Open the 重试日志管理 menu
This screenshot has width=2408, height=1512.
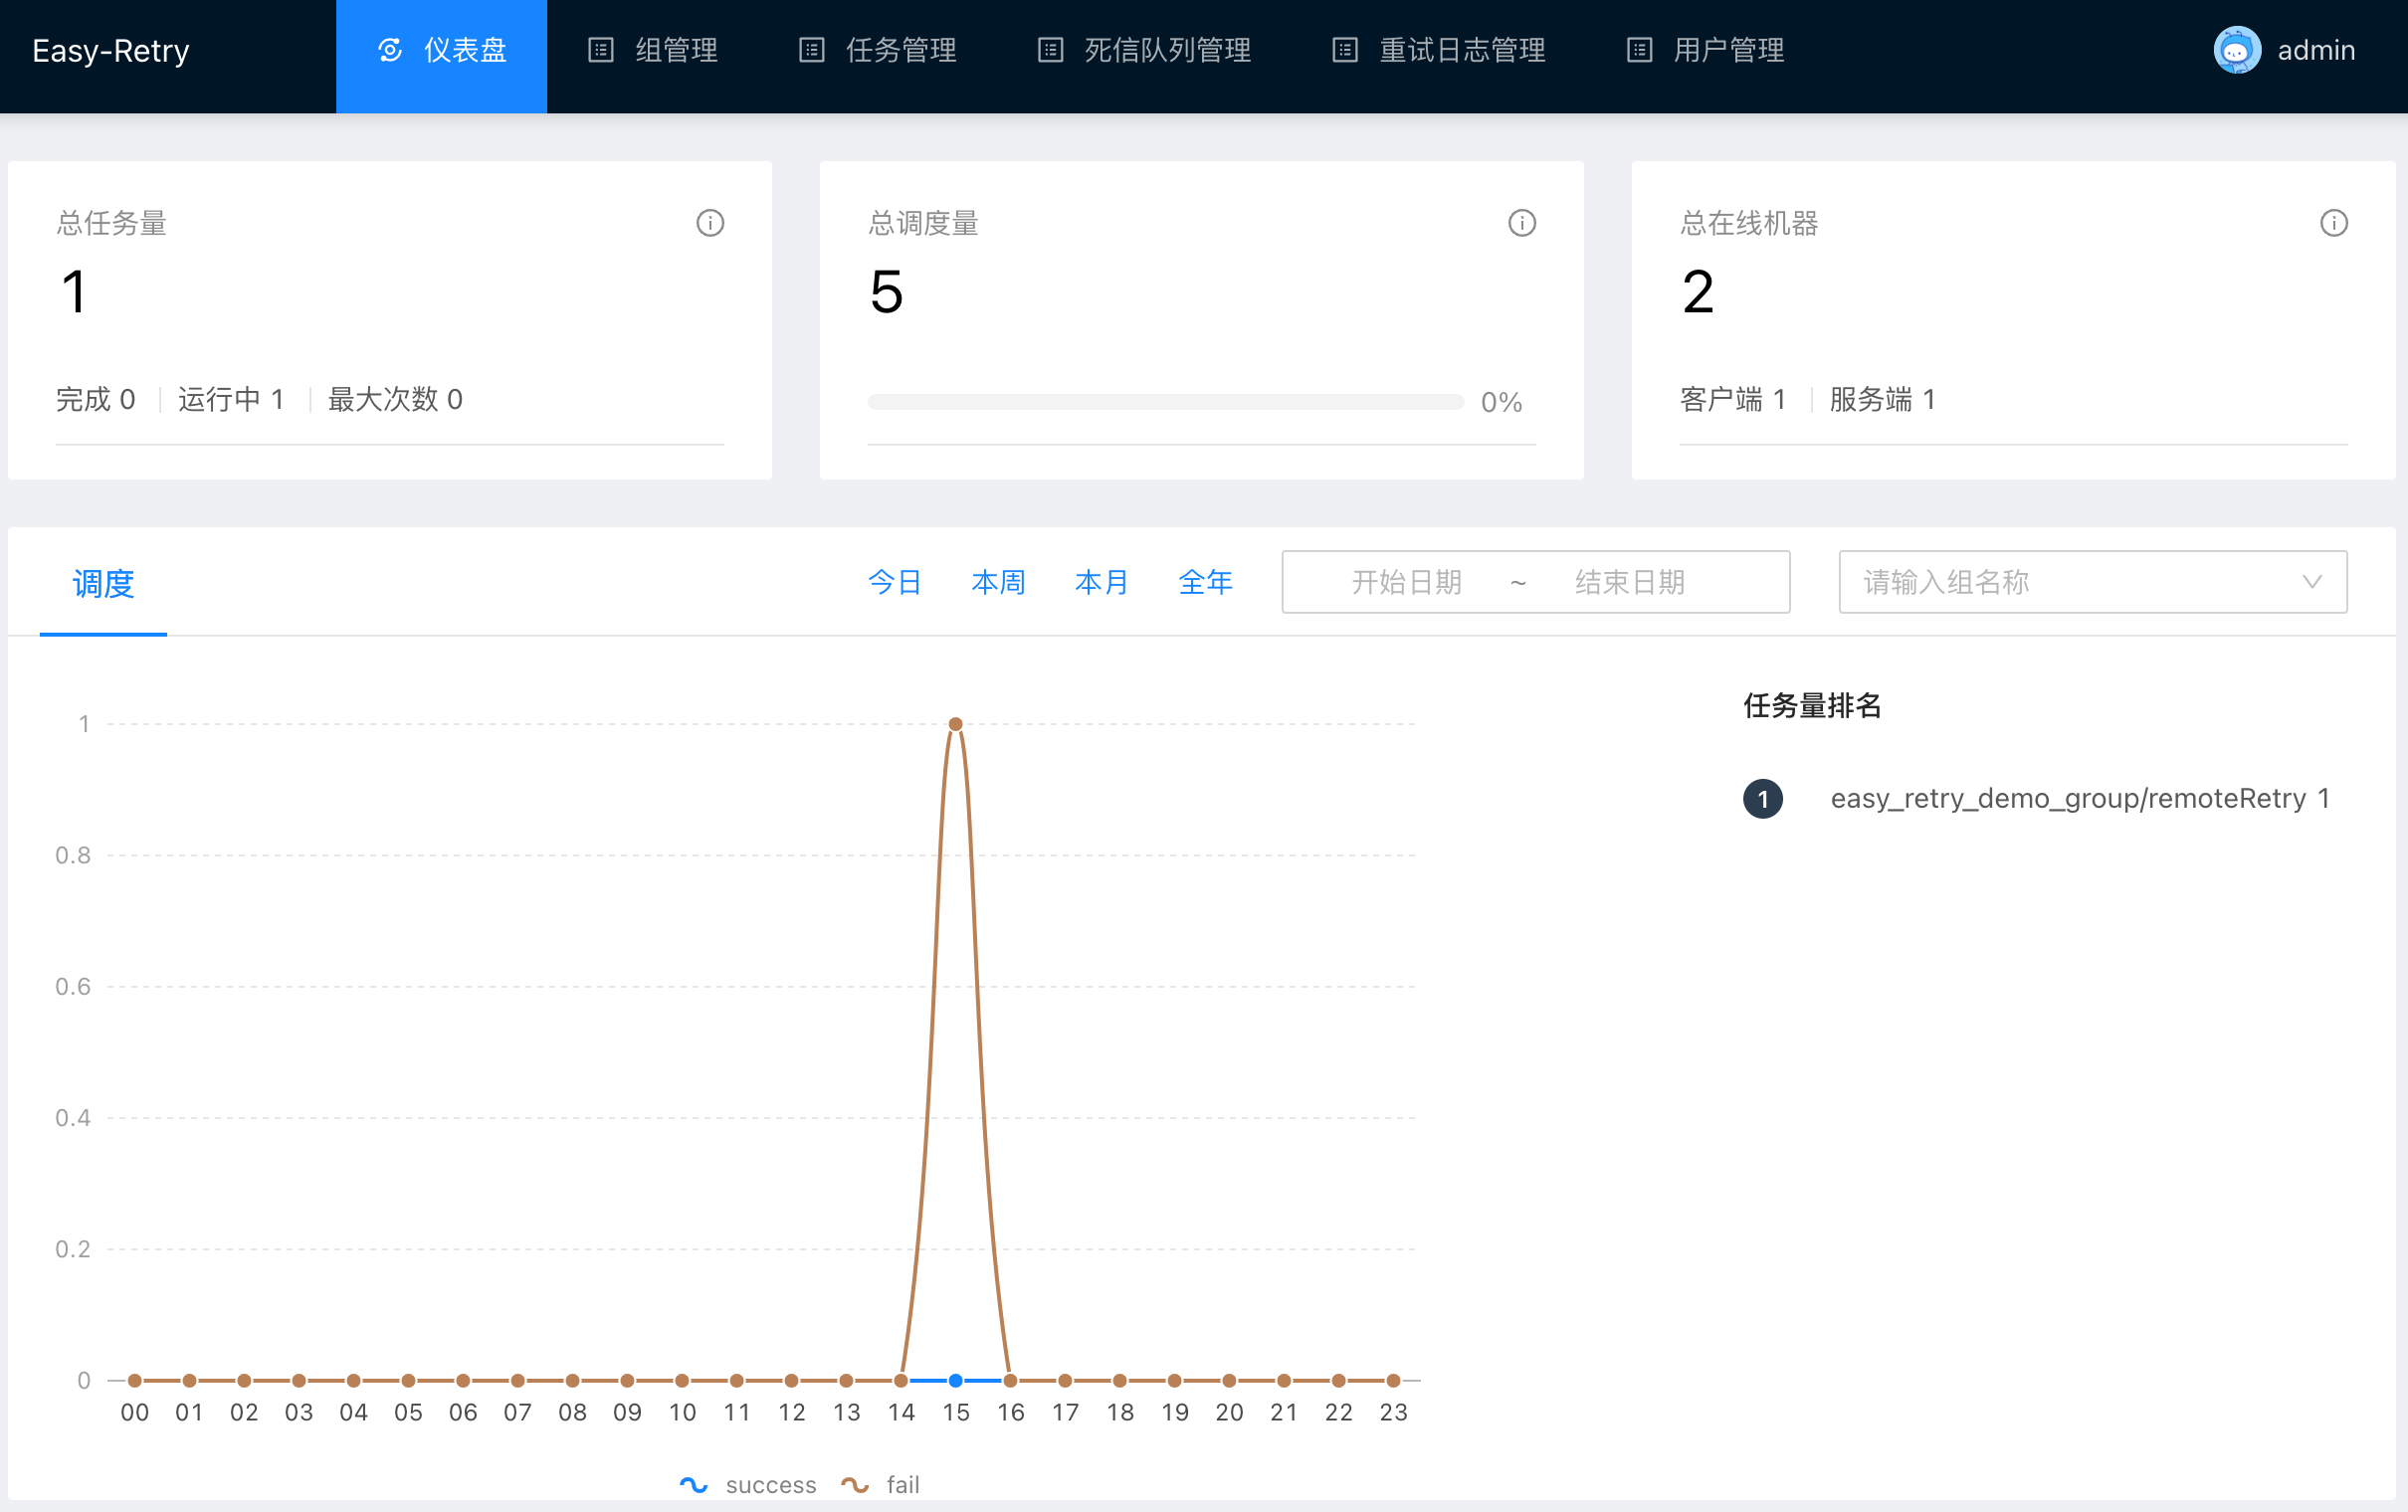click(1461, 50)
